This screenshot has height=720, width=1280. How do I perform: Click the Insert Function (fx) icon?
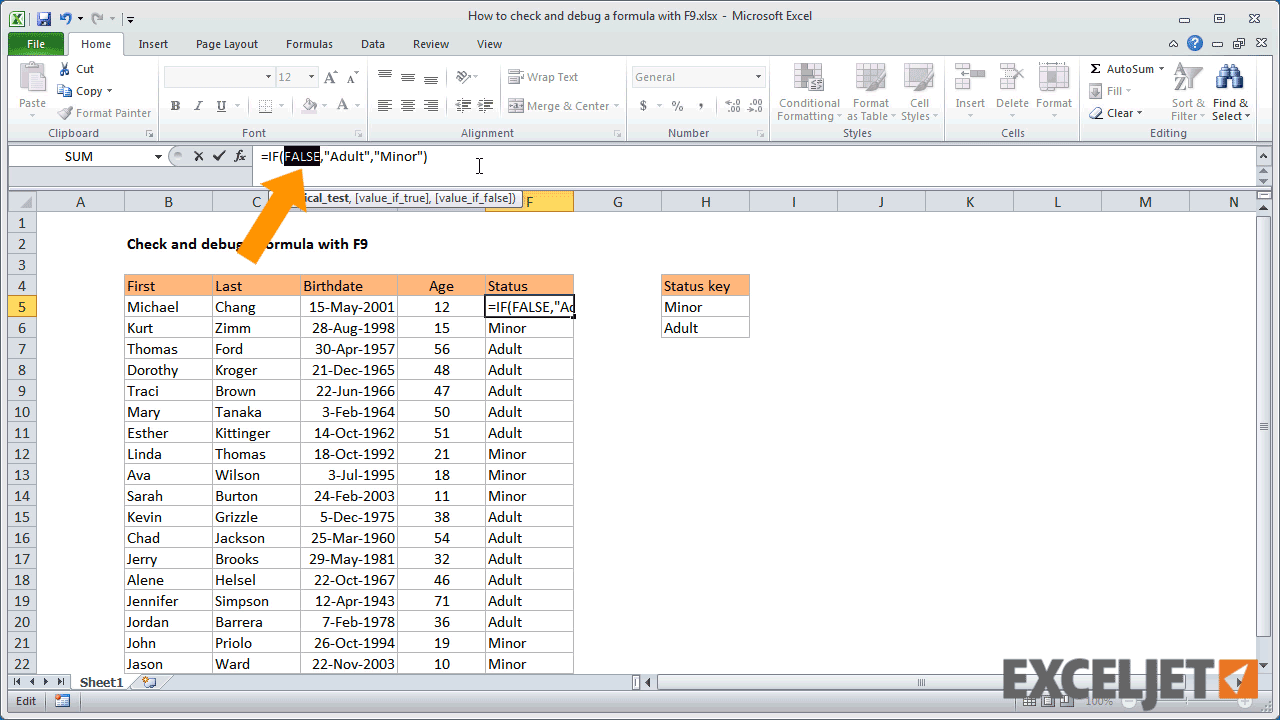click(238, 156)
